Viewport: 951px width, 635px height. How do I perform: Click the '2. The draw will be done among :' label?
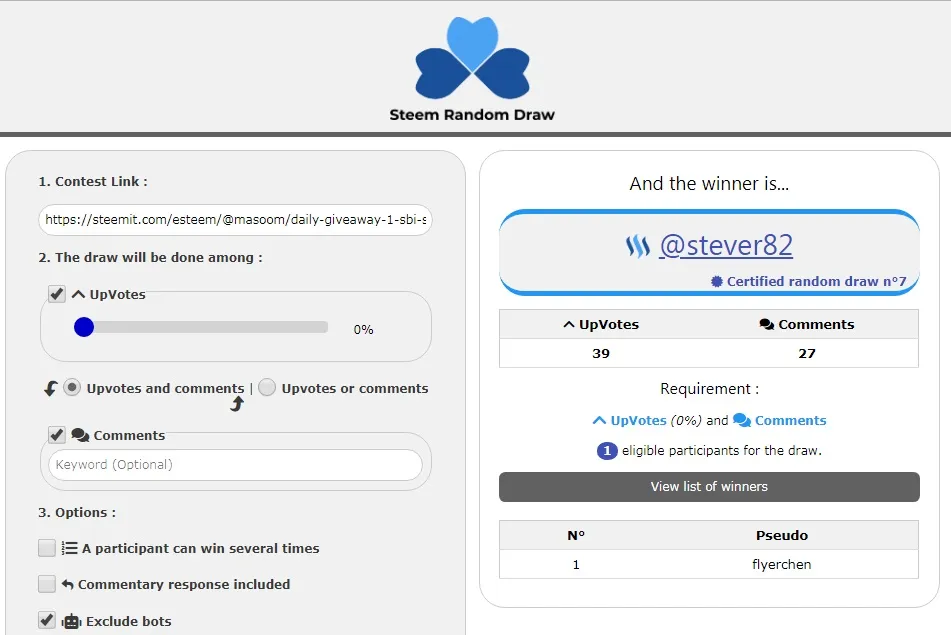click(x=150, y=257)
